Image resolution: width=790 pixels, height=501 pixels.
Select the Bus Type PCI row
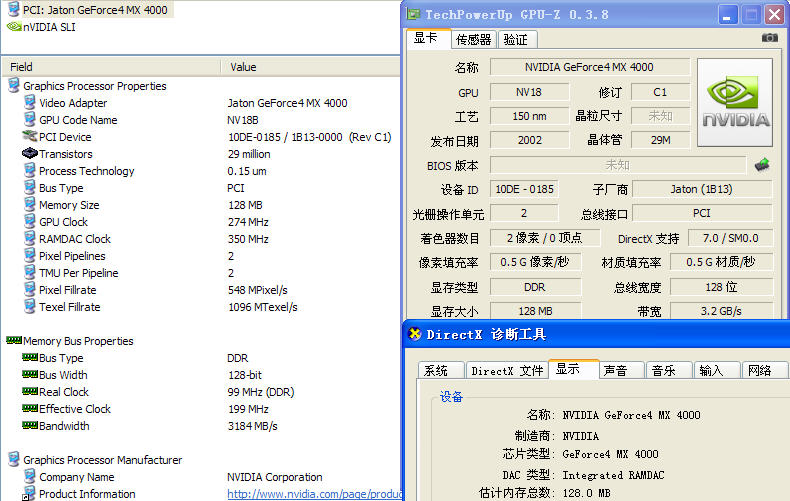pyautogui.click(x=201, y=188)
